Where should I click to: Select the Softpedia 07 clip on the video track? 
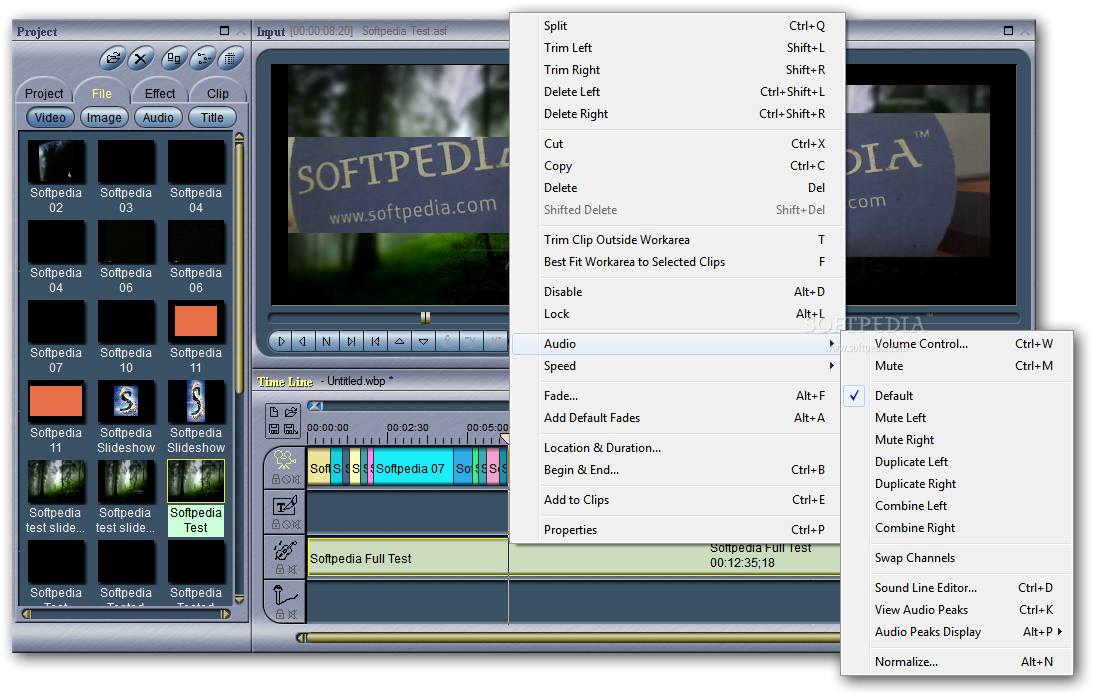pos(413,469)
